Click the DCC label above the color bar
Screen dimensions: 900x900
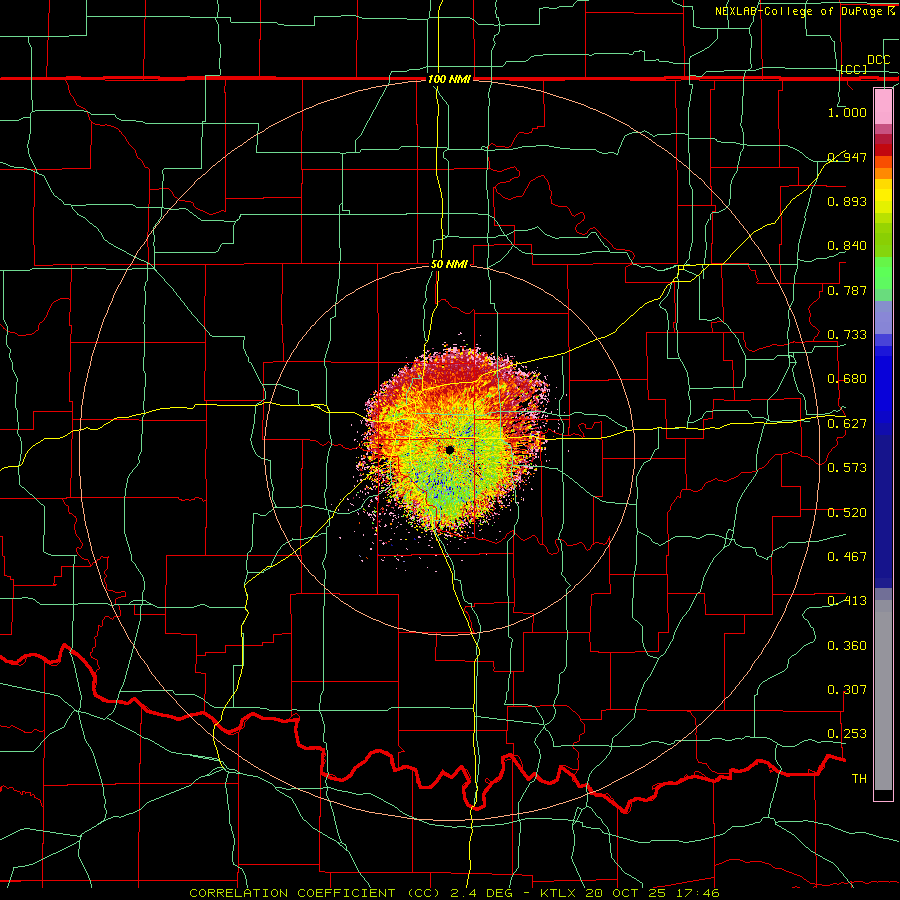pyautogui.click(x=879, y=60)
